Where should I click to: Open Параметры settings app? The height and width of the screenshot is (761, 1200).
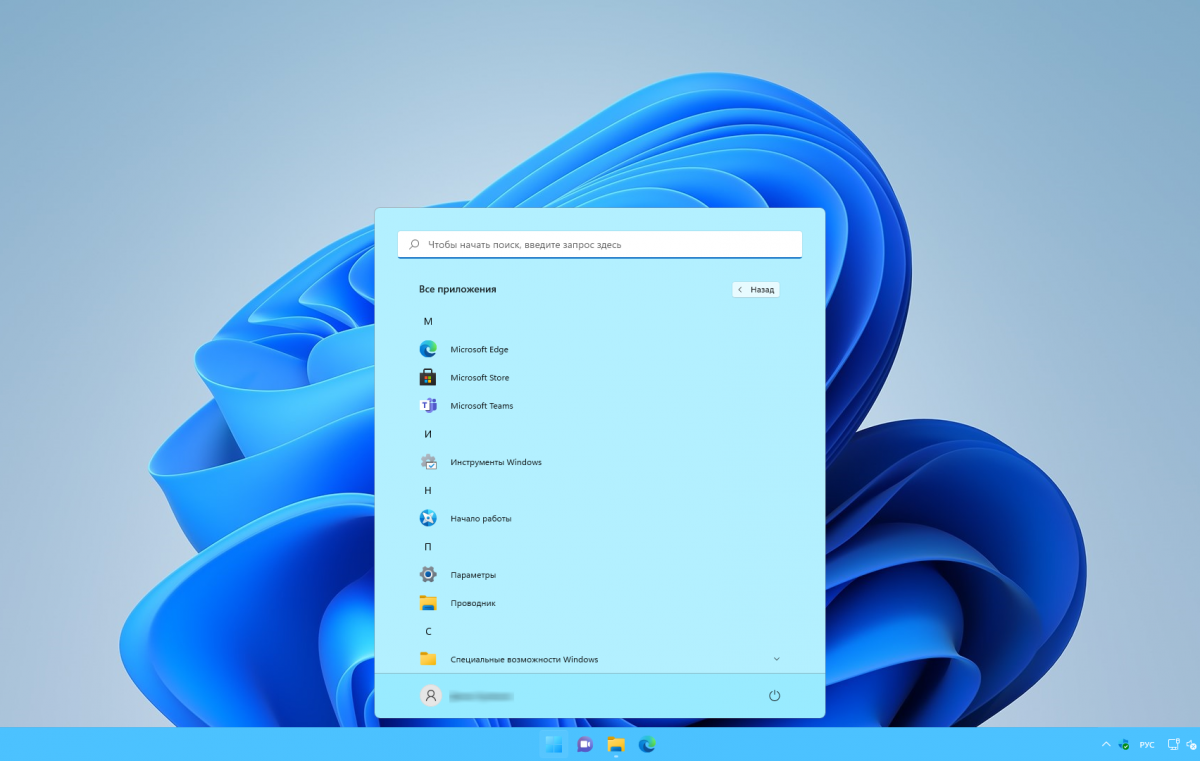click(x=472, y=575)
